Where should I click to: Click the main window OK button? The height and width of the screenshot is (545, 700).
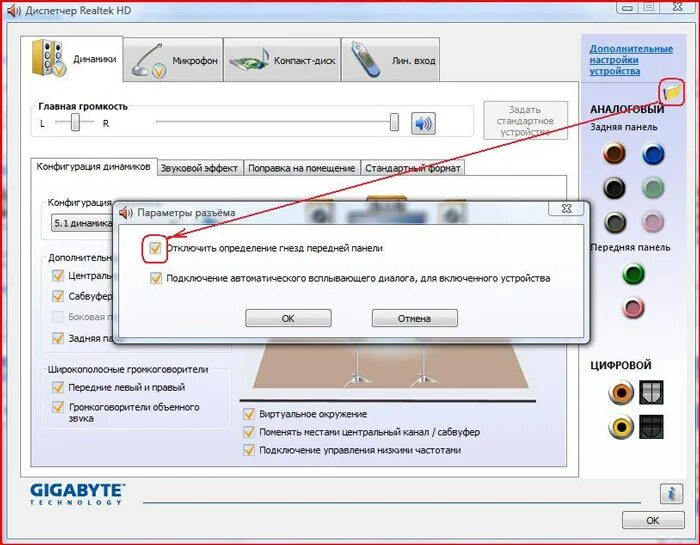pyautogui.click(x=653, y=520)
